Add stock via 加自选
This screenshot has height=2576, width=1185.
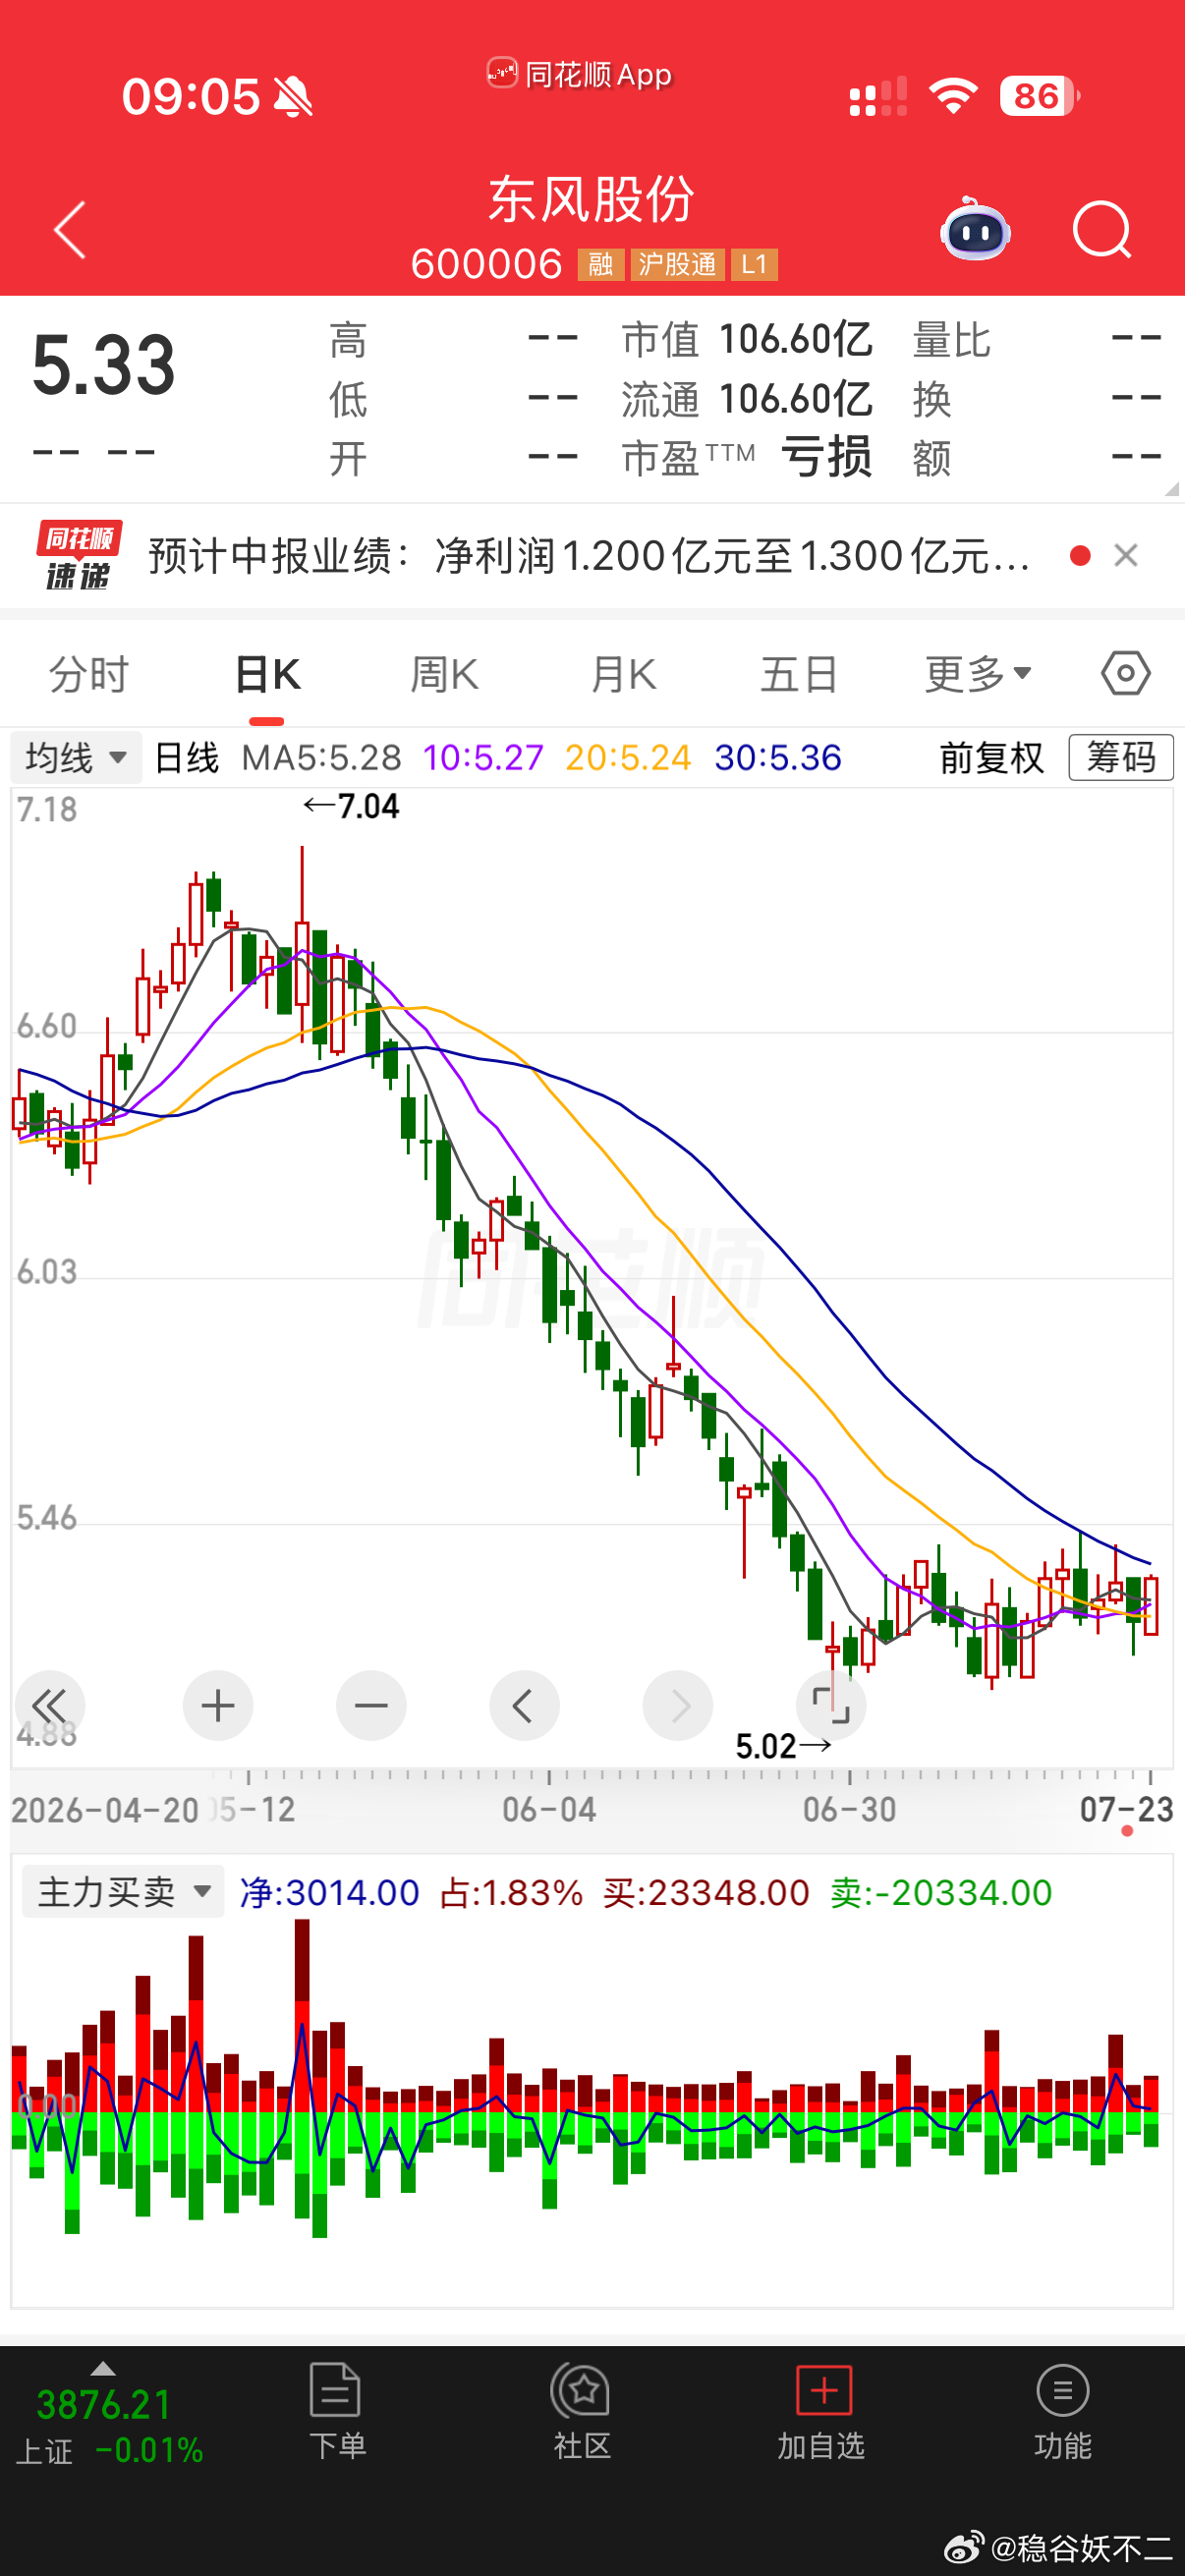click(821, 2412)
